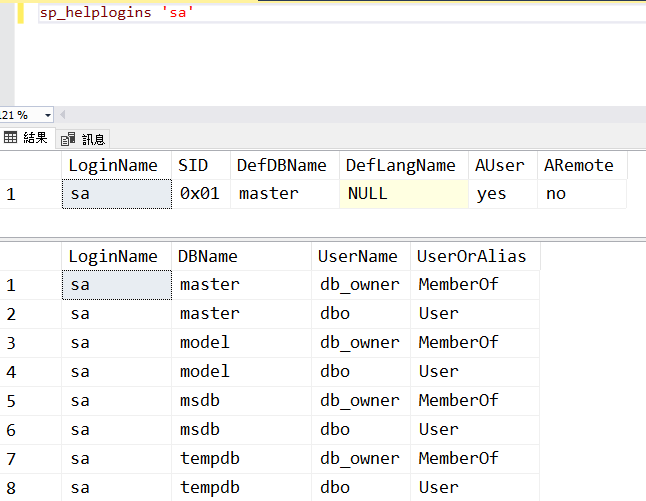Click the UserName column header
The width and height of the screenshot is (646, 501).
pyautogui.click(x=360, y=256)
